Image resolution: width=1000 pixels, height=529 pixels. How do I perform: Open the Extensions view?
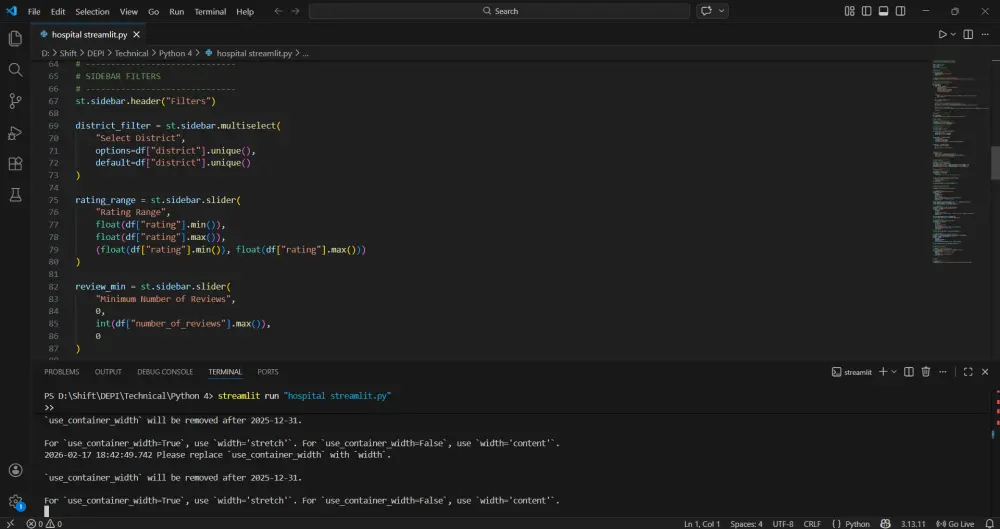[x=15, y=163]
